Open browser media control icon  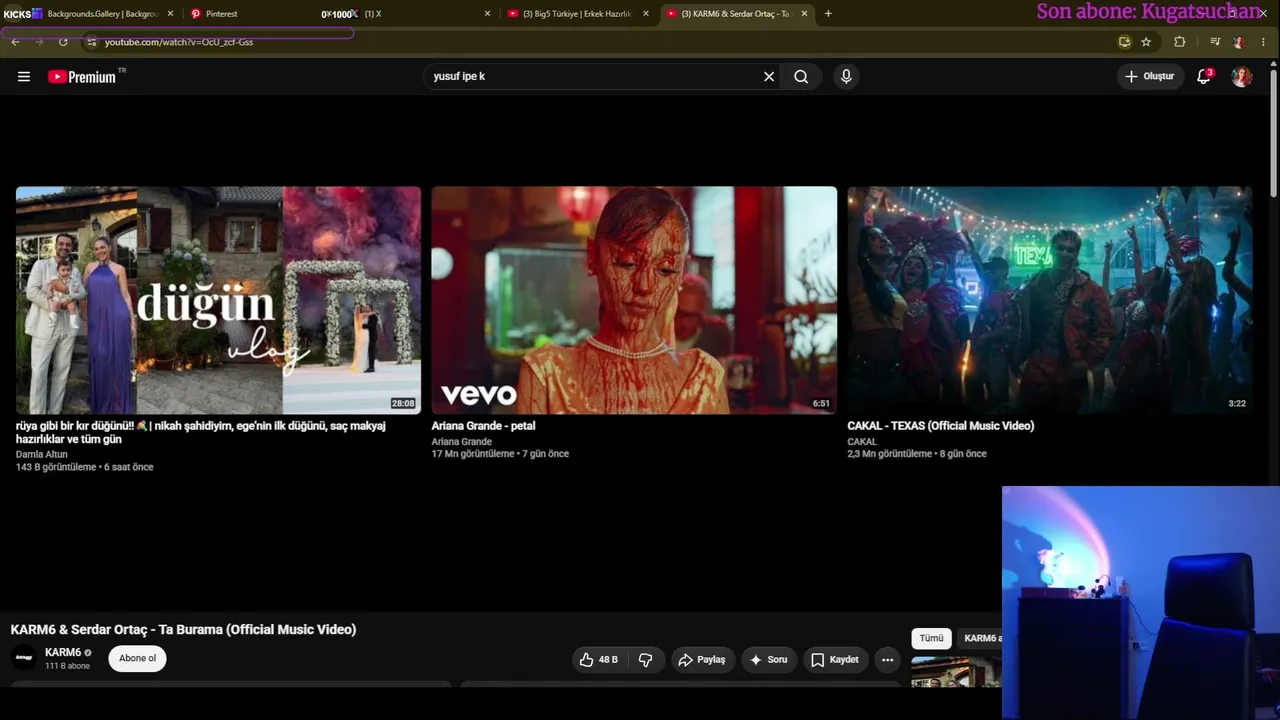1215,42
